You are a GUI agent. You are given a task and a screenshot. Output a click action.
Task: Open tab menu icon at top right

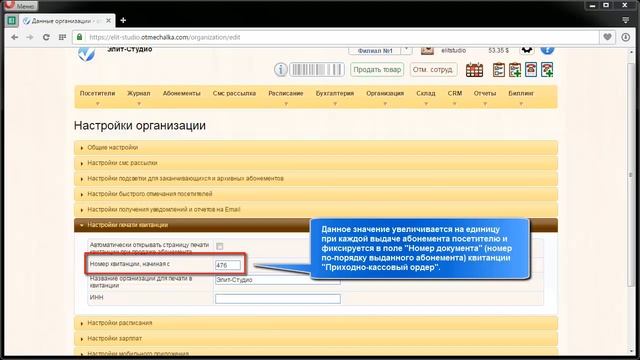click(x=625, y=20)
